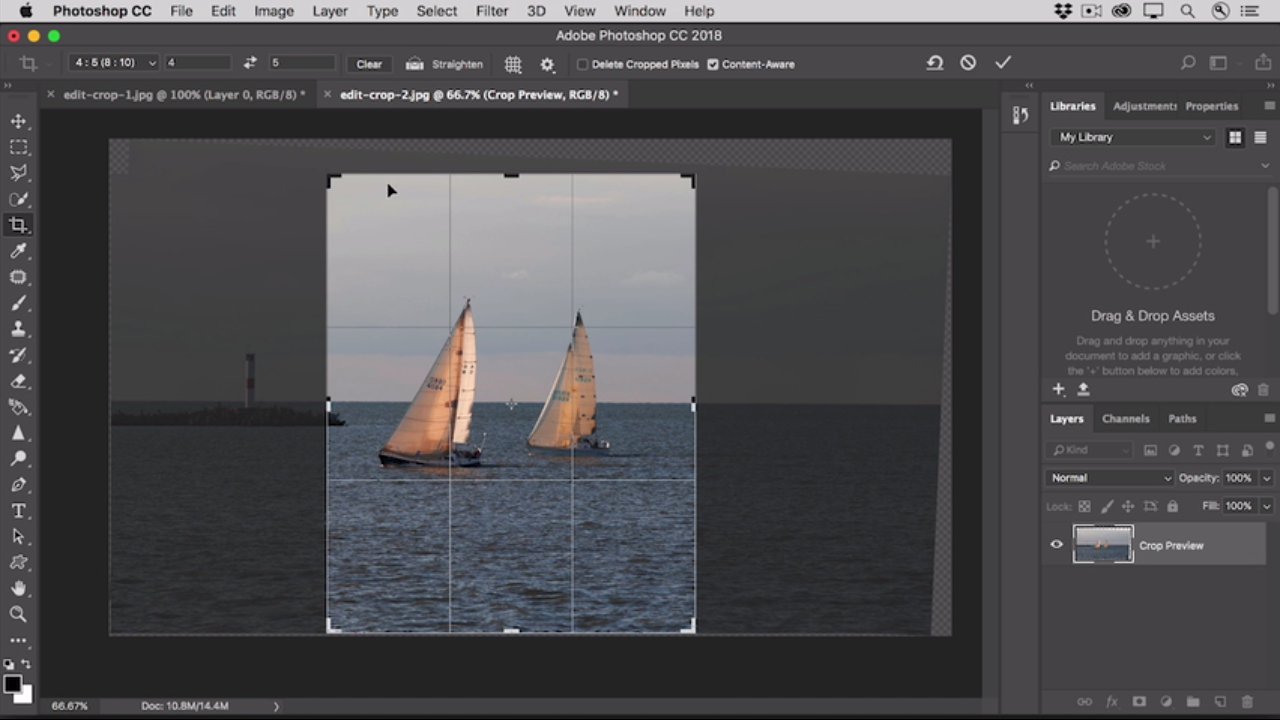Select the Brush tool
Screen dimensions: 1280x720
pyautogui.click(x=18, y=303)
